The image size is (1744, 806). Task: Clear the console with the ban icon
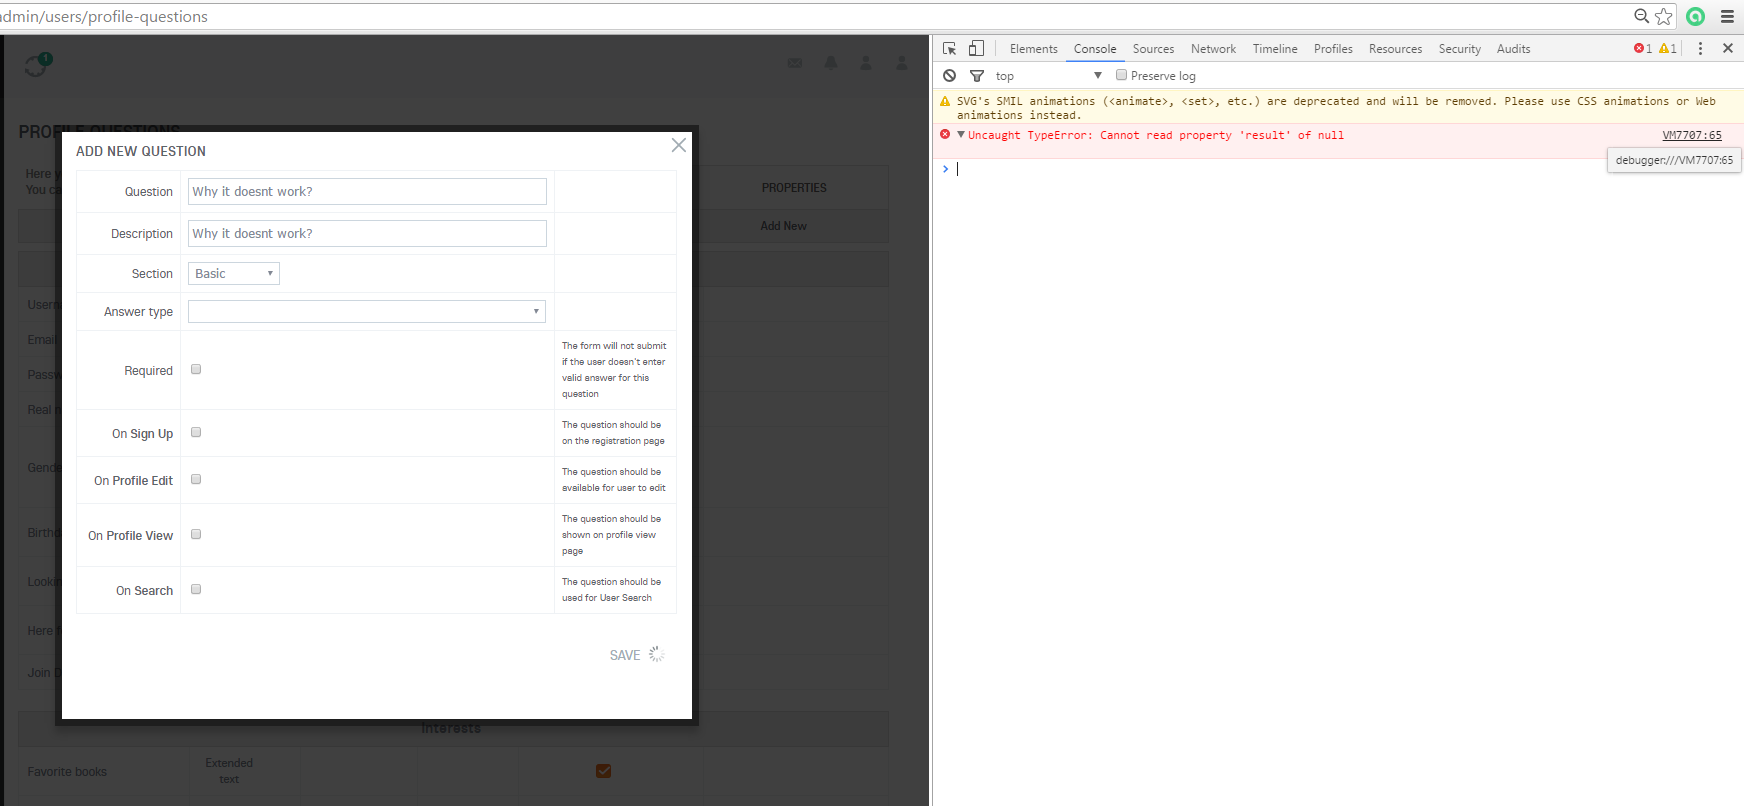pos(949,76)
